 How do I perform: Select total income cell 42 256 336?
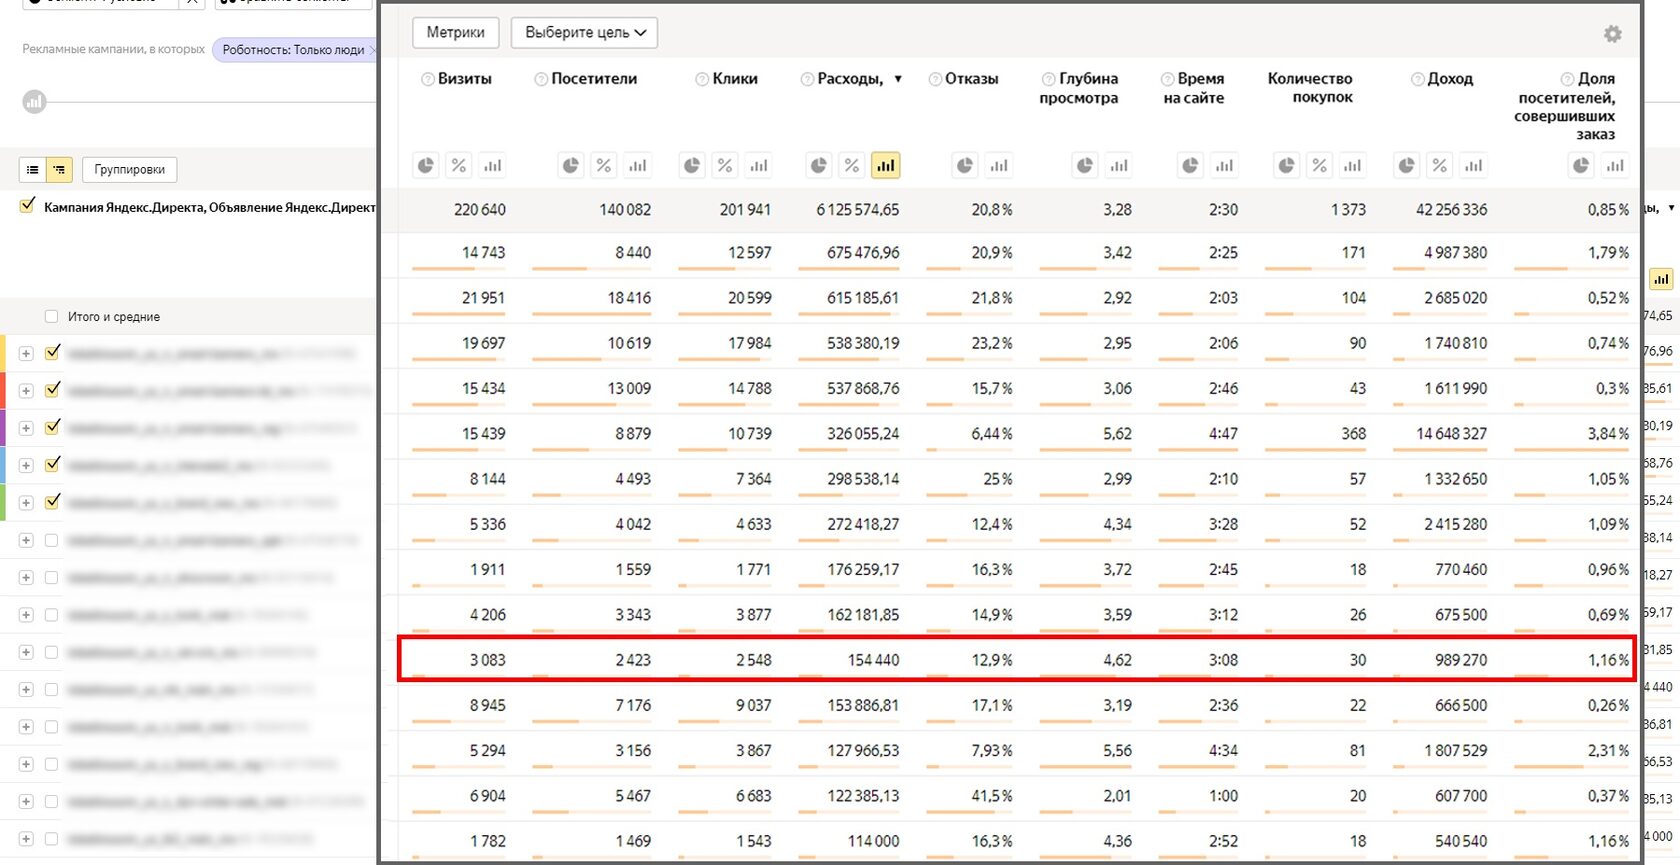pos(1451,210)
